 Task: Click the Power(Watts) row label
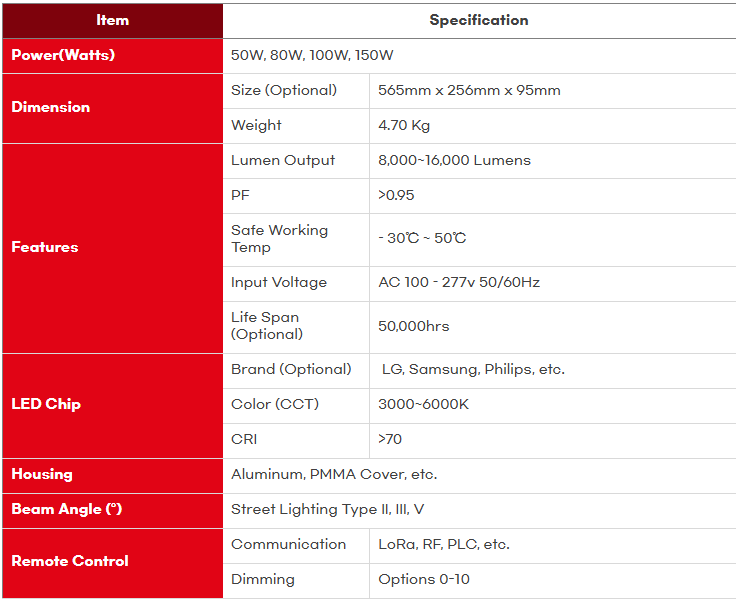pos(63,55)
